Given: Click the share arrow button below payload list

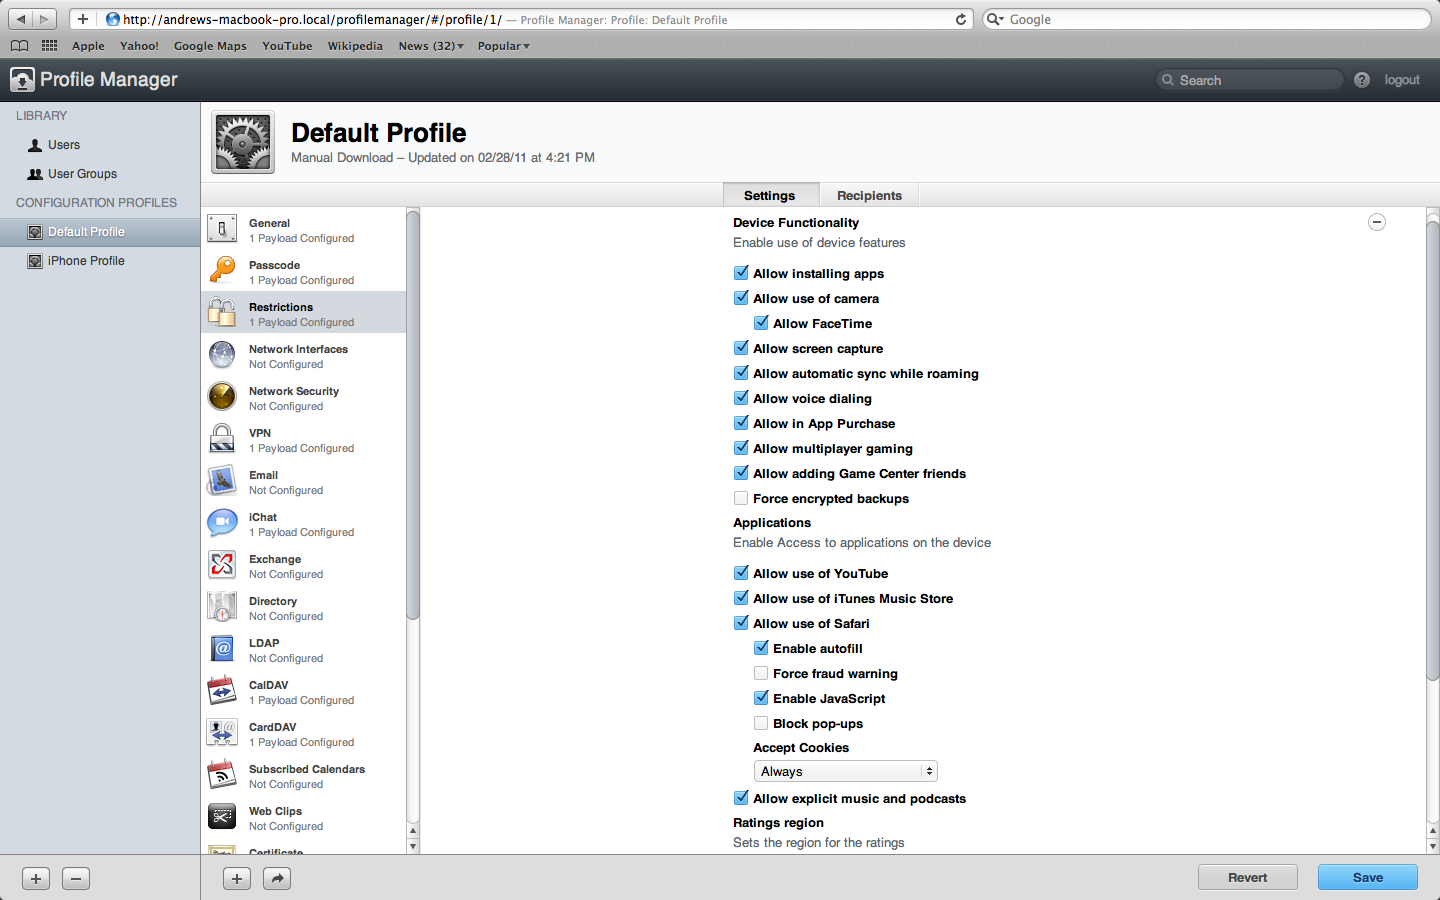Looking at the screenshot, I should click(x=277, y=878).
